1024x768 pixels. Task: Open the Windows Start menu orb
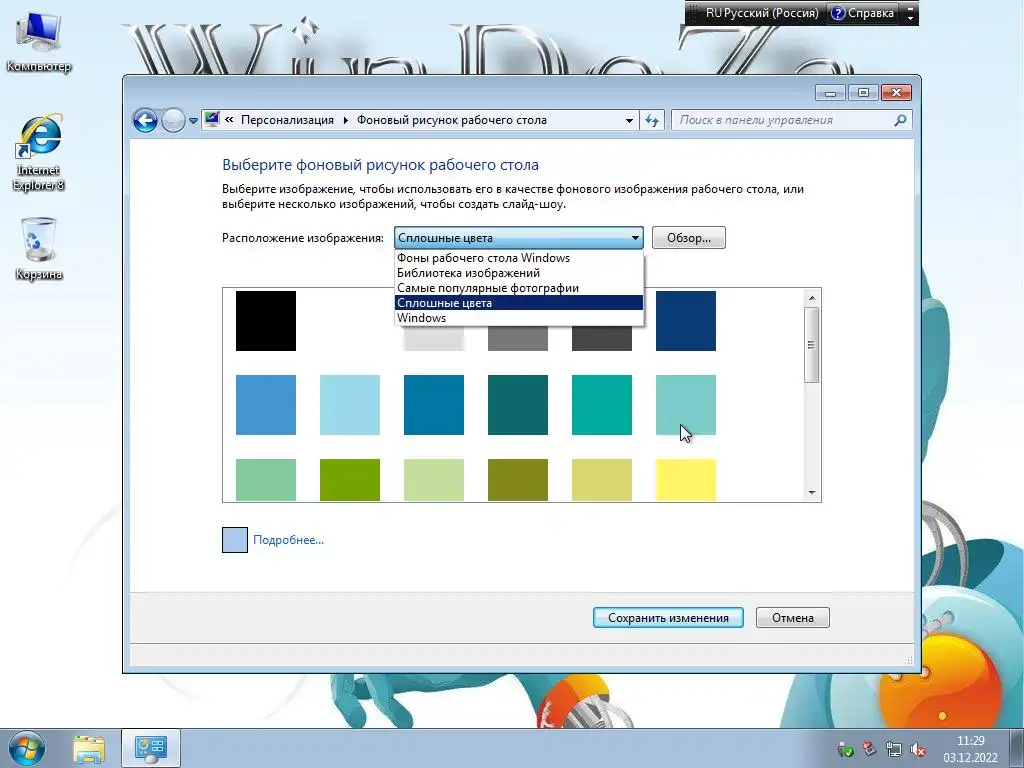click(x=26, y=748)
